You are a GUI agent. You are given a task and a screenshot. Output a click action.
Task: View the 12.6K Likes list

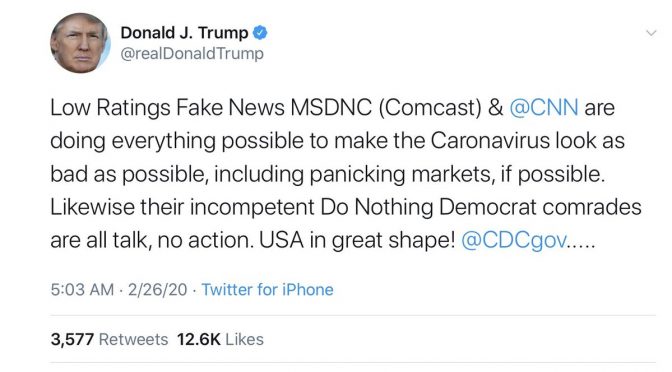pos(220,339)
